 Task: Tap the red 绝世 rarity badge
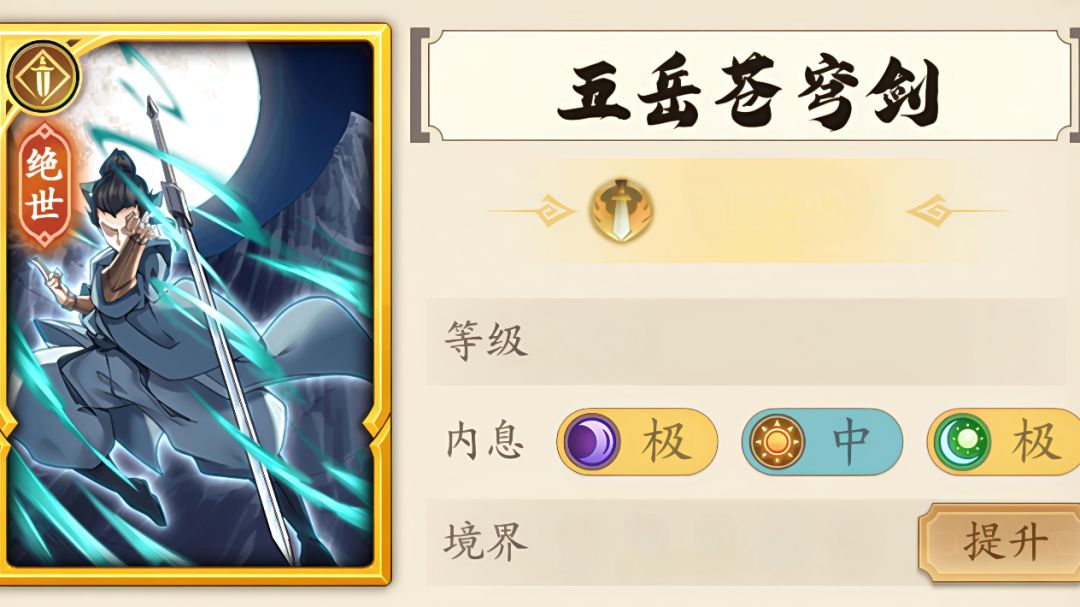[44, 185]
